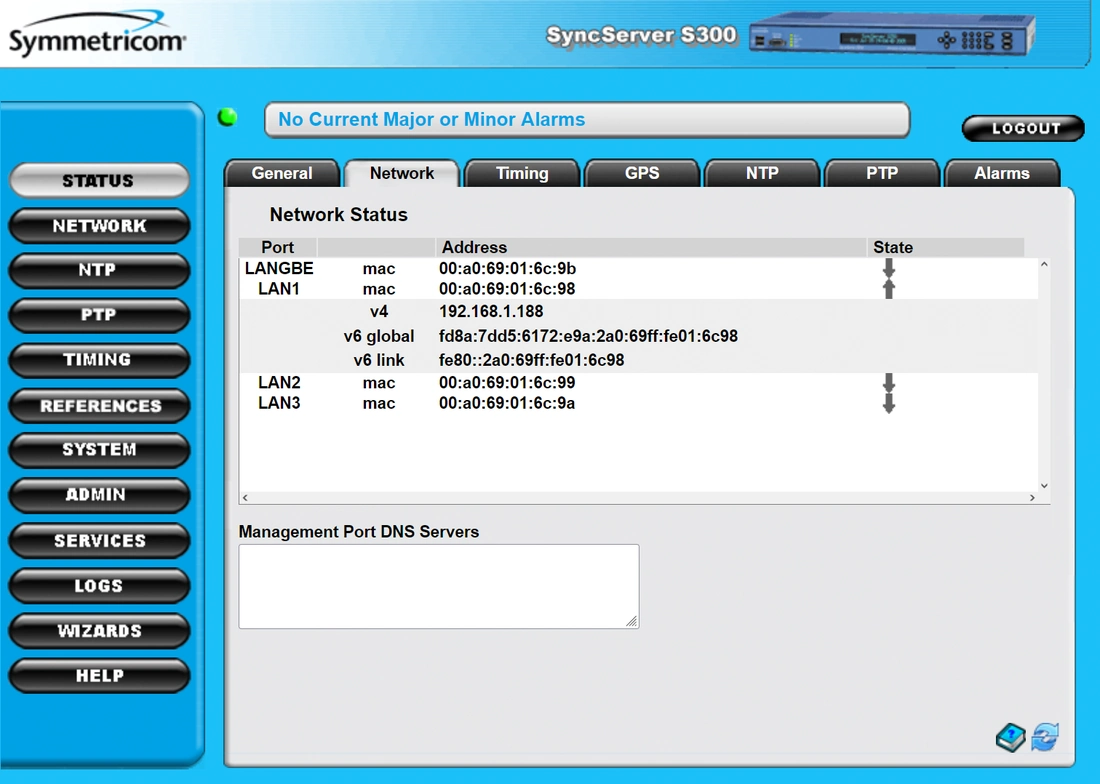Go to the General tab
This screenshot has width=1100, height=784.
click(282, 173)
